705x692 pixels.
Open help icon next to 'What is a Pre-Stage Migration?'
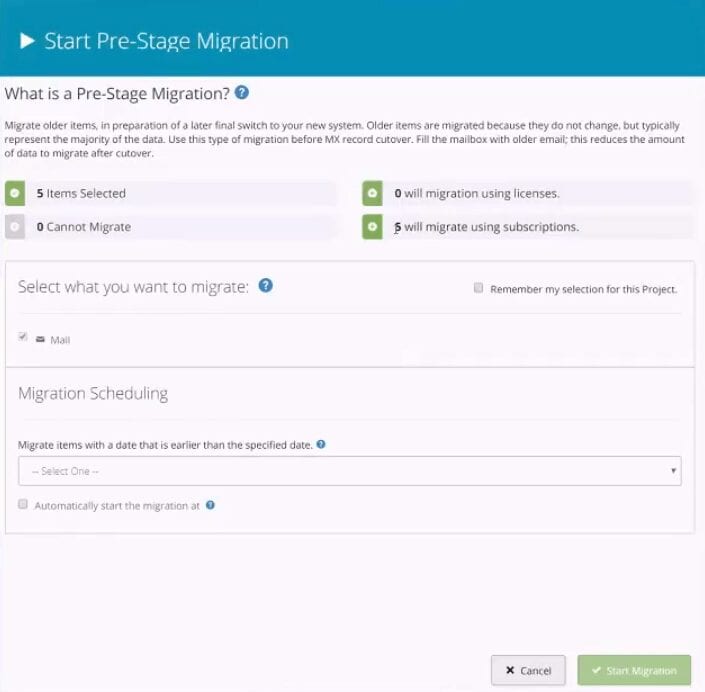pos(242,93)
